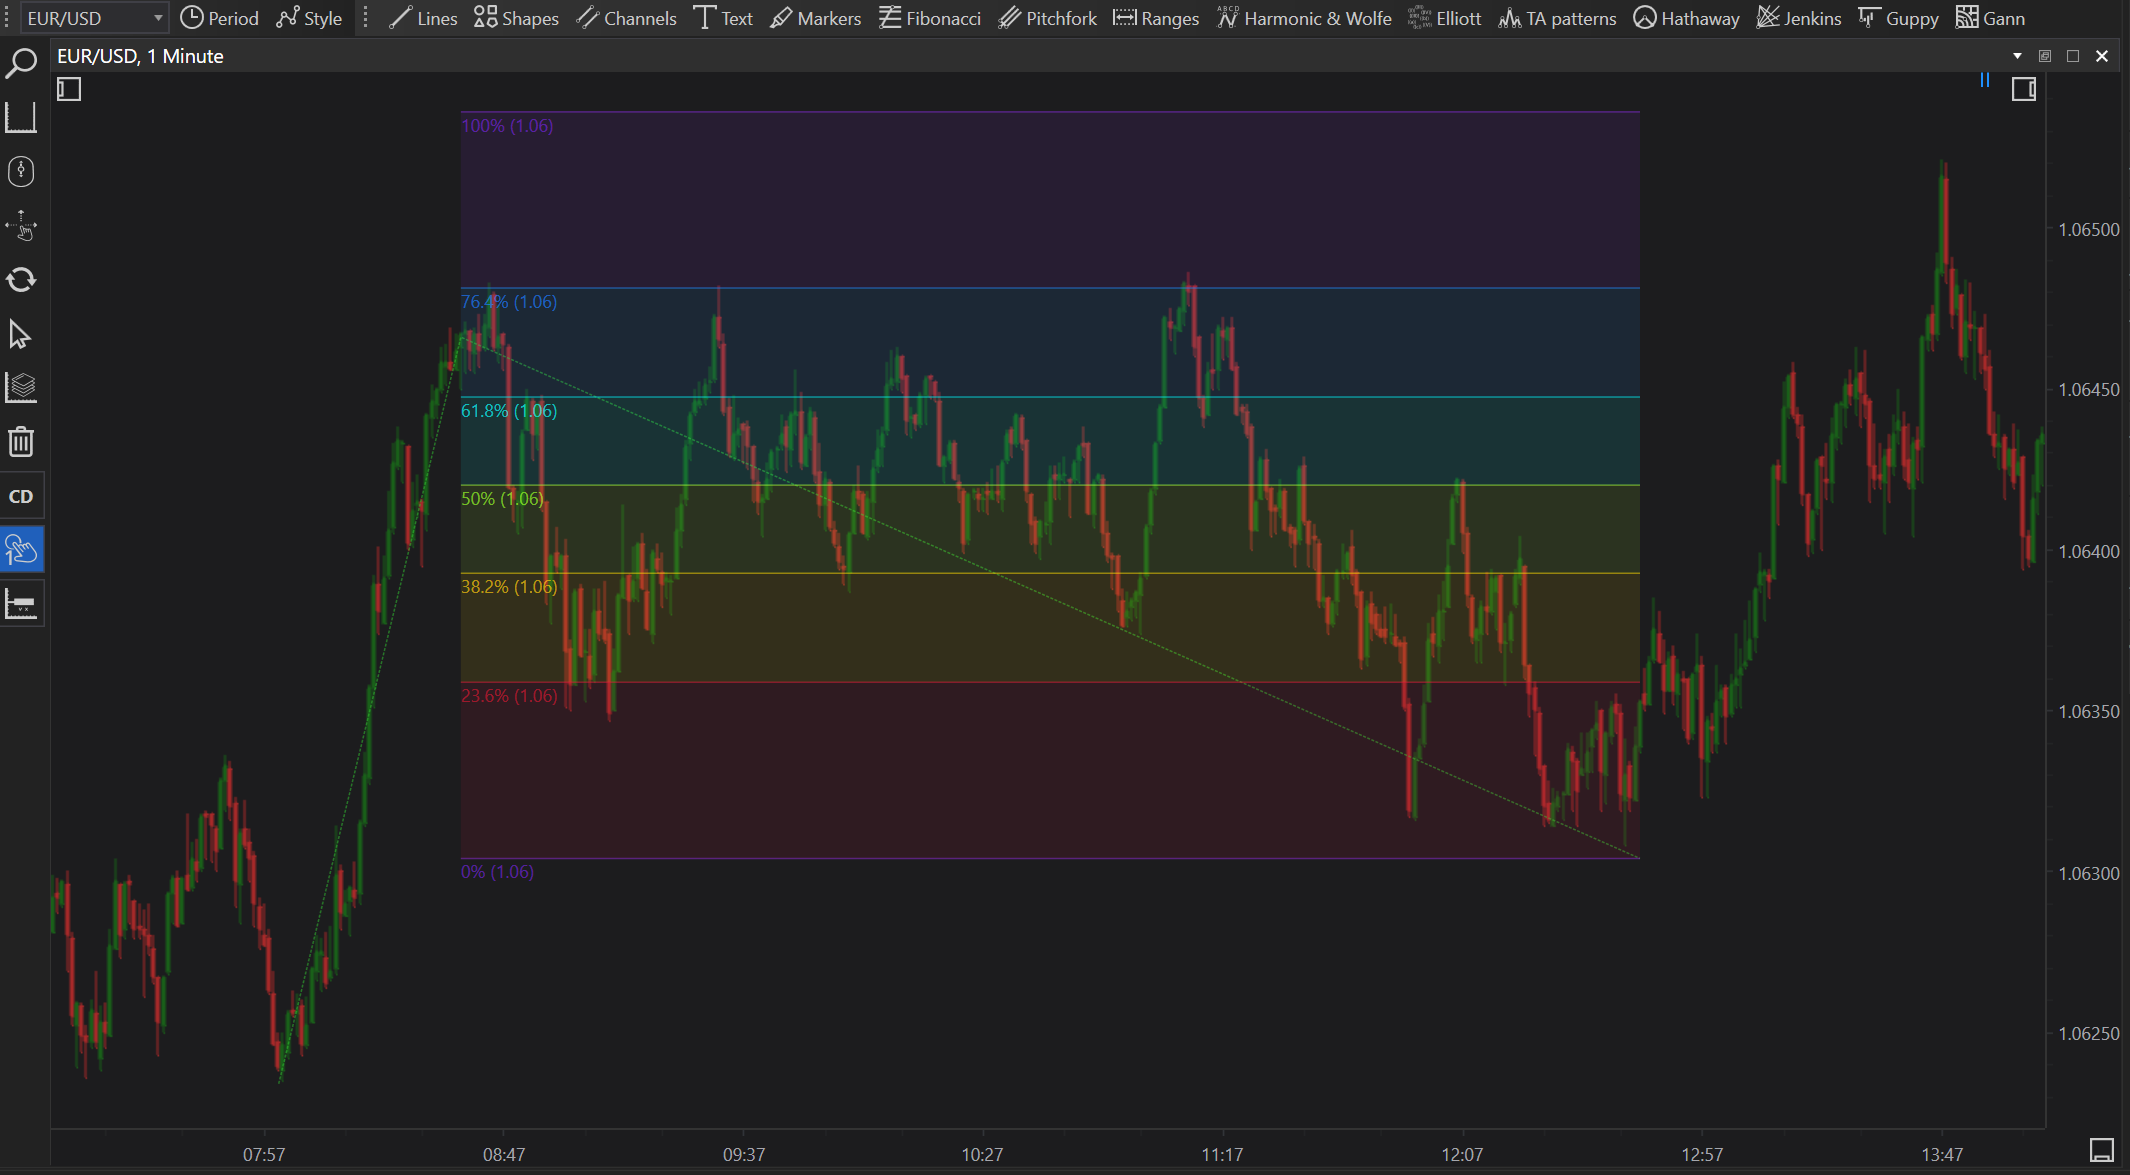The image size is (2130, 1175).
Task: Open the chart window dropdown arrow
Action: (2017, 56)
